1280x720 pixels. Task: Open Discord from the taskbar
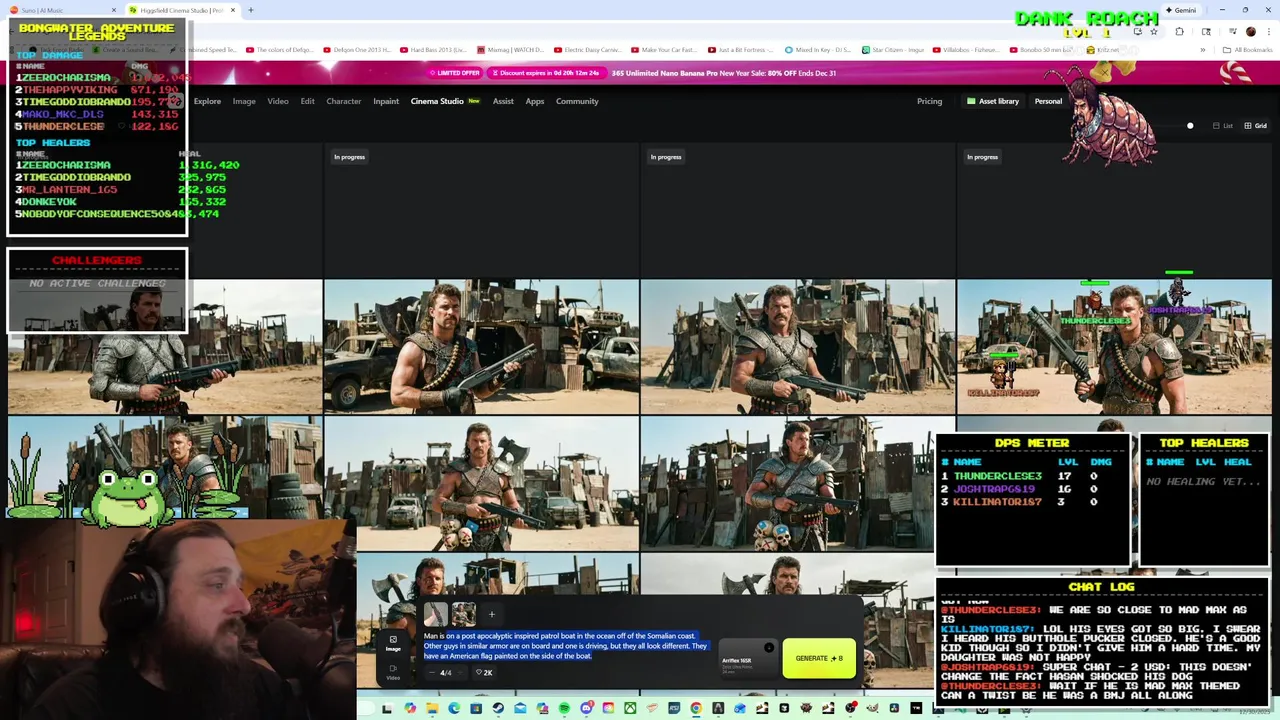pos(587,708)
